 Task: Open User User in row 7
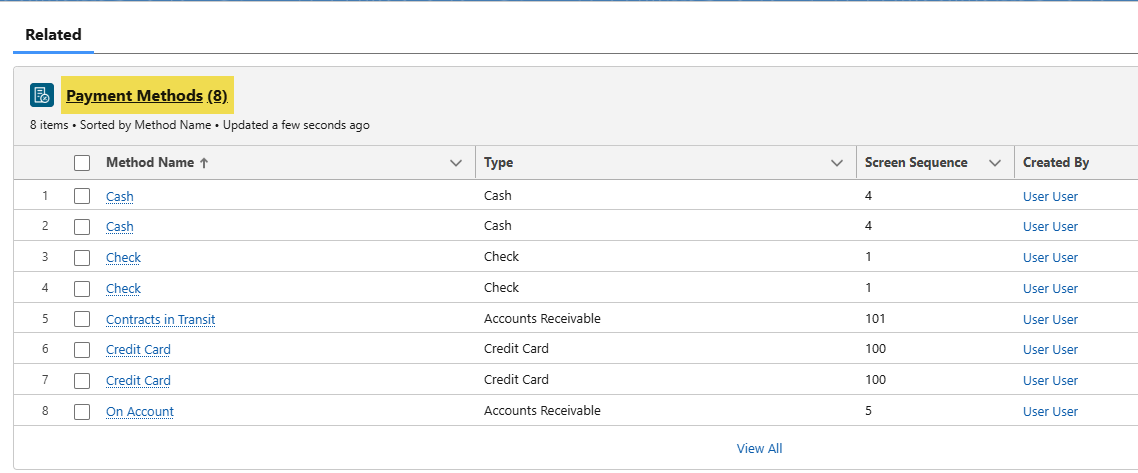1050,381
